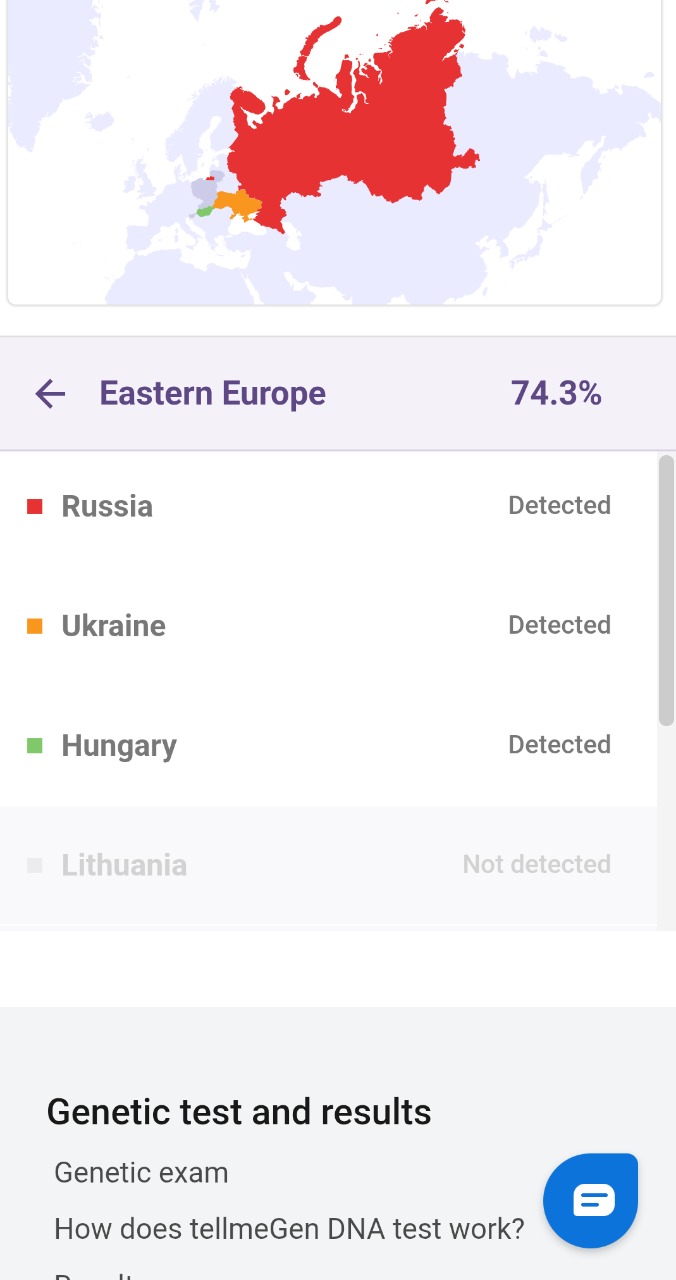
Task: Go back using the left arrow icon
Action: (50, 394)
